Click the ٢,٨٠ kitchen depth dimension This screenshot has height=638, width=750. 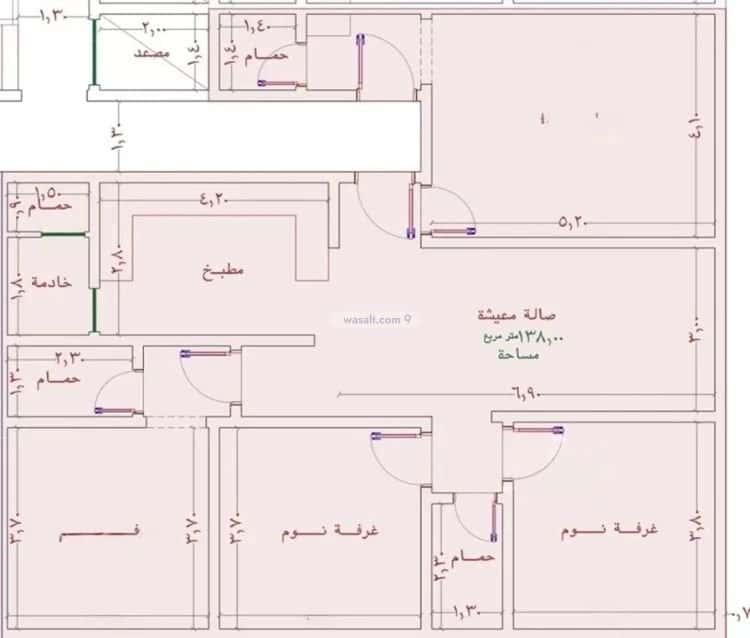(x=118, y=261)
